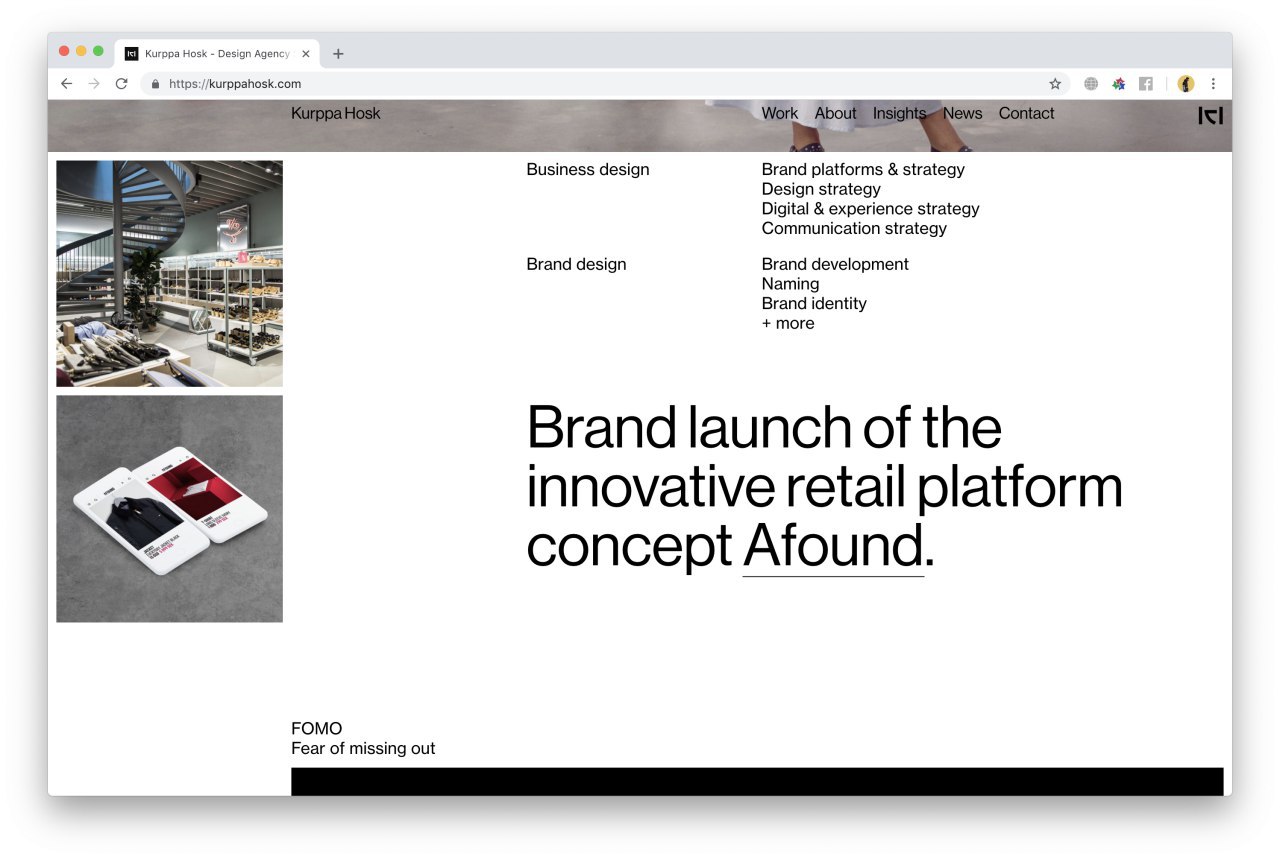Reload the page with refresh icon
This screenshot has height=859, width=1280.
coord(122,84)
